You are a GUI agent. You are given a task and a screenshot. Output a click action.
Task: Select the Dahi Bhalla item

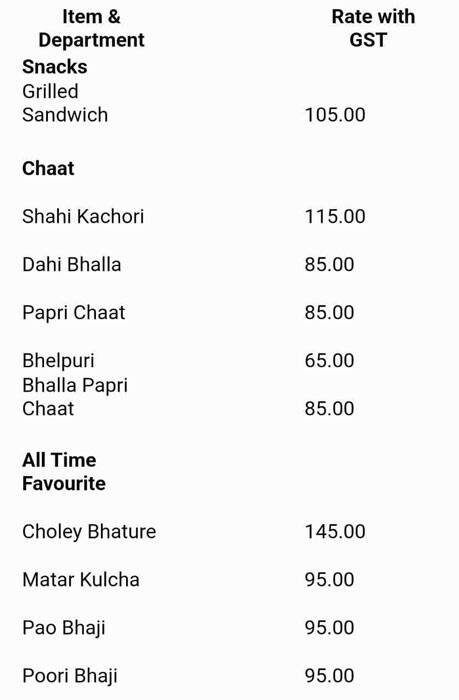pyautogui.click(x=72, y=265)
